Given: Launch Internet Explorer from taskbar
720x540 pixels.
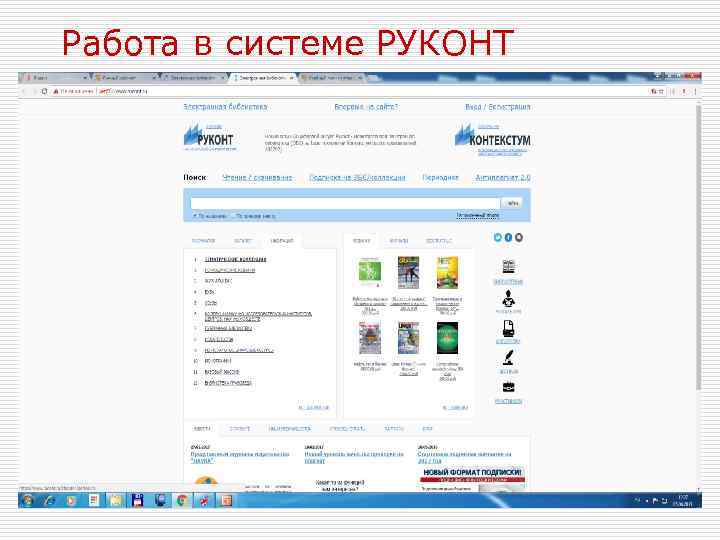Looking at the screenshot, I should (50, 500).
